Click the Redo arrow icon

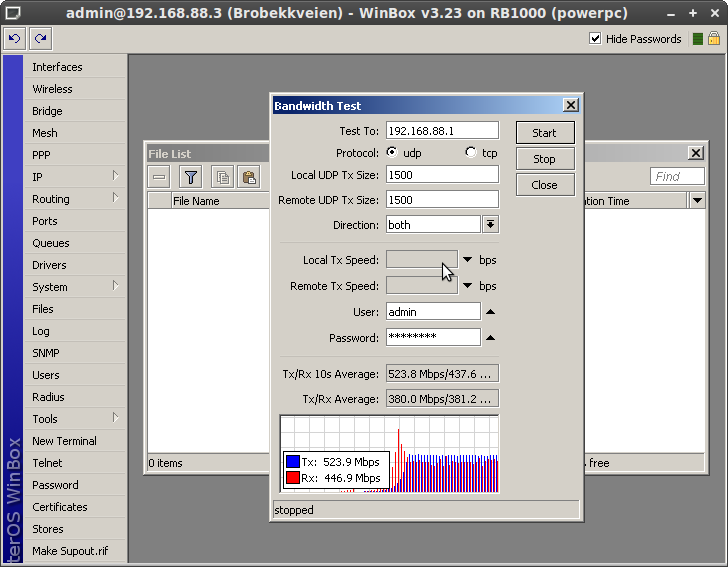(x=40, y=39)
